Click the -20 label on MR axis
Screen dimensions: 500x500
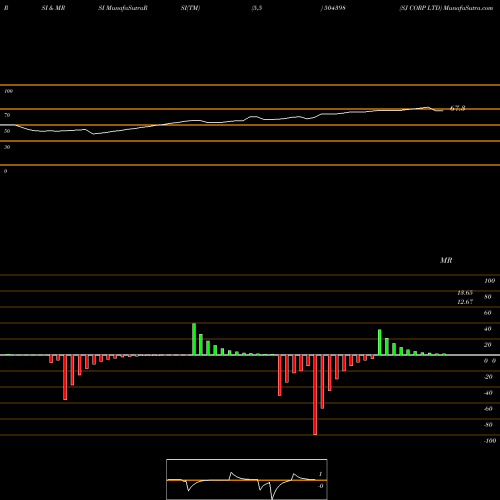click(488, 377)
